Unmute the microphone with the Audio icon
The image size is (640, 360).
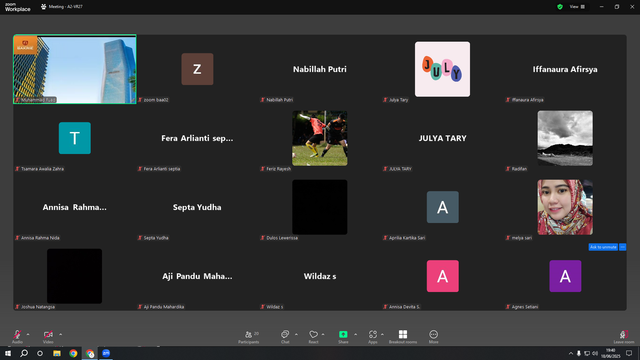[x=17, y=334]
